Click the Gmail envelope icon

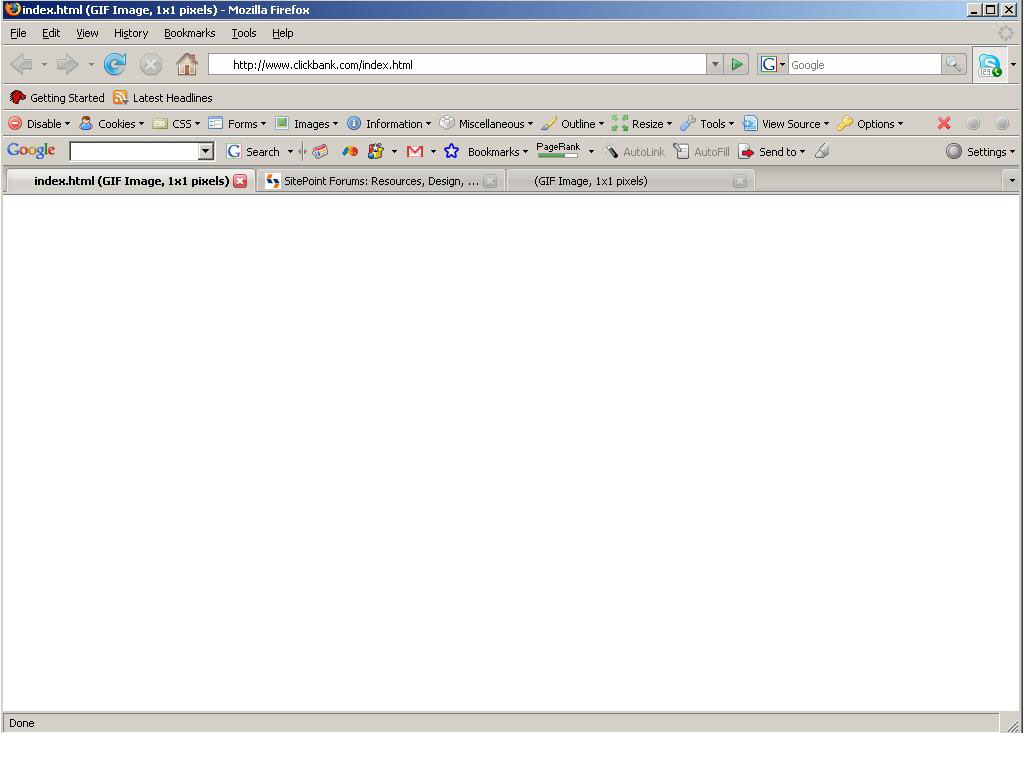pos(415,152)
